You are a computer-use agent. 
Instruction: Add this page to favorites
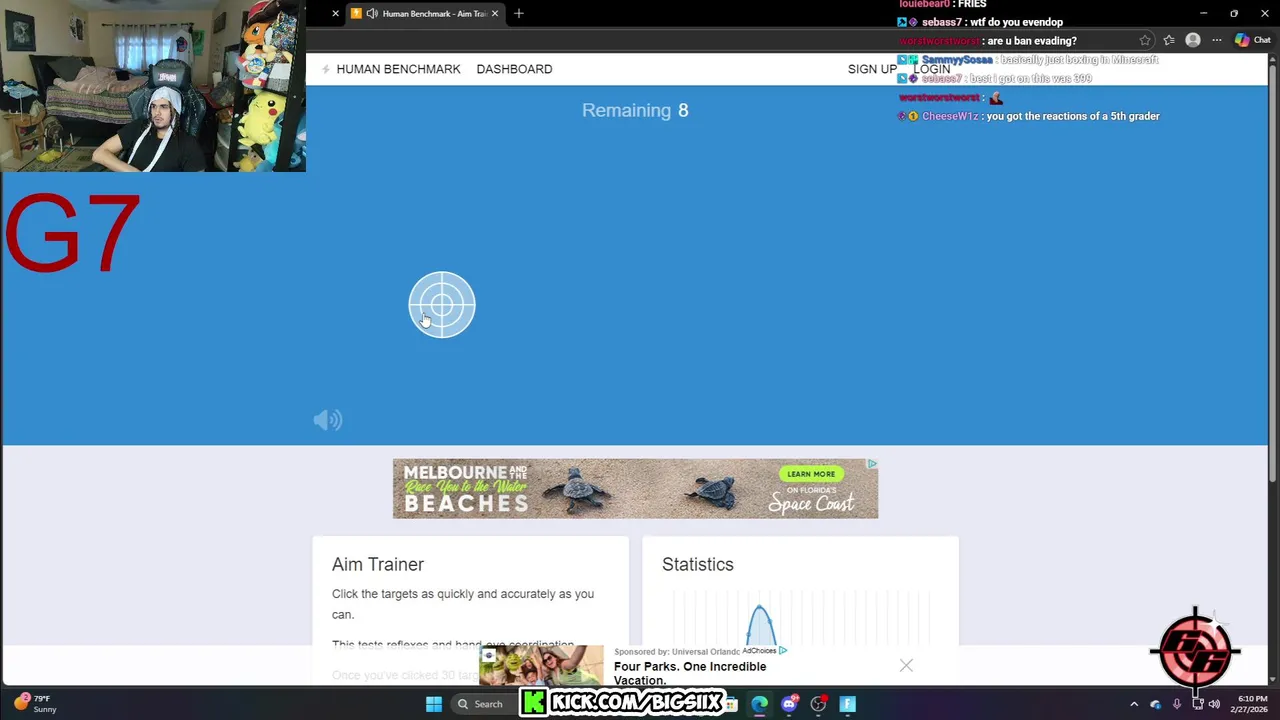[1145, 41]
